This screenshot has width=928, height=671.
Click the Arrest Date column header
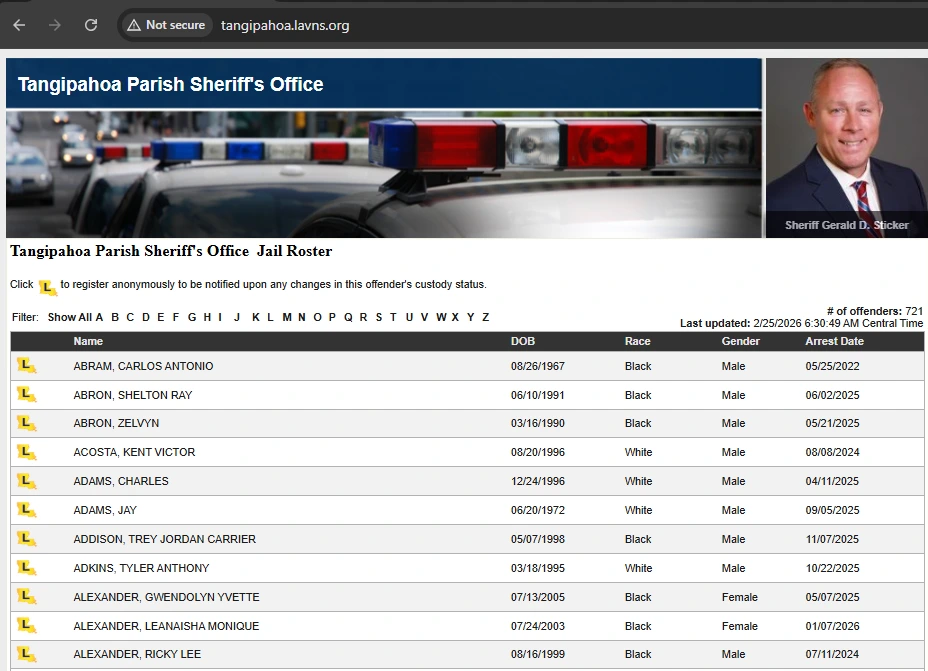tap(834, 341)
